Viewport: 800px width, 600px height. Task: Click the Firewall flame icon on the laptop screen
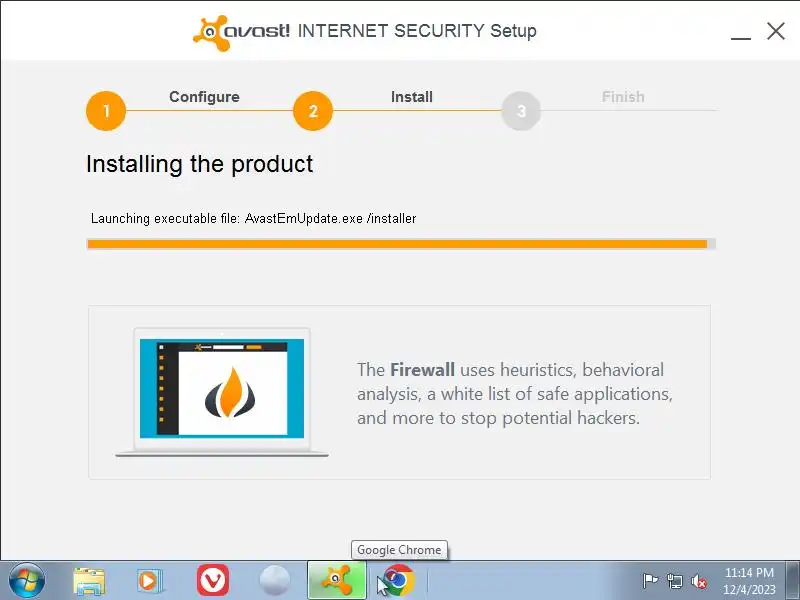[230, 392]
